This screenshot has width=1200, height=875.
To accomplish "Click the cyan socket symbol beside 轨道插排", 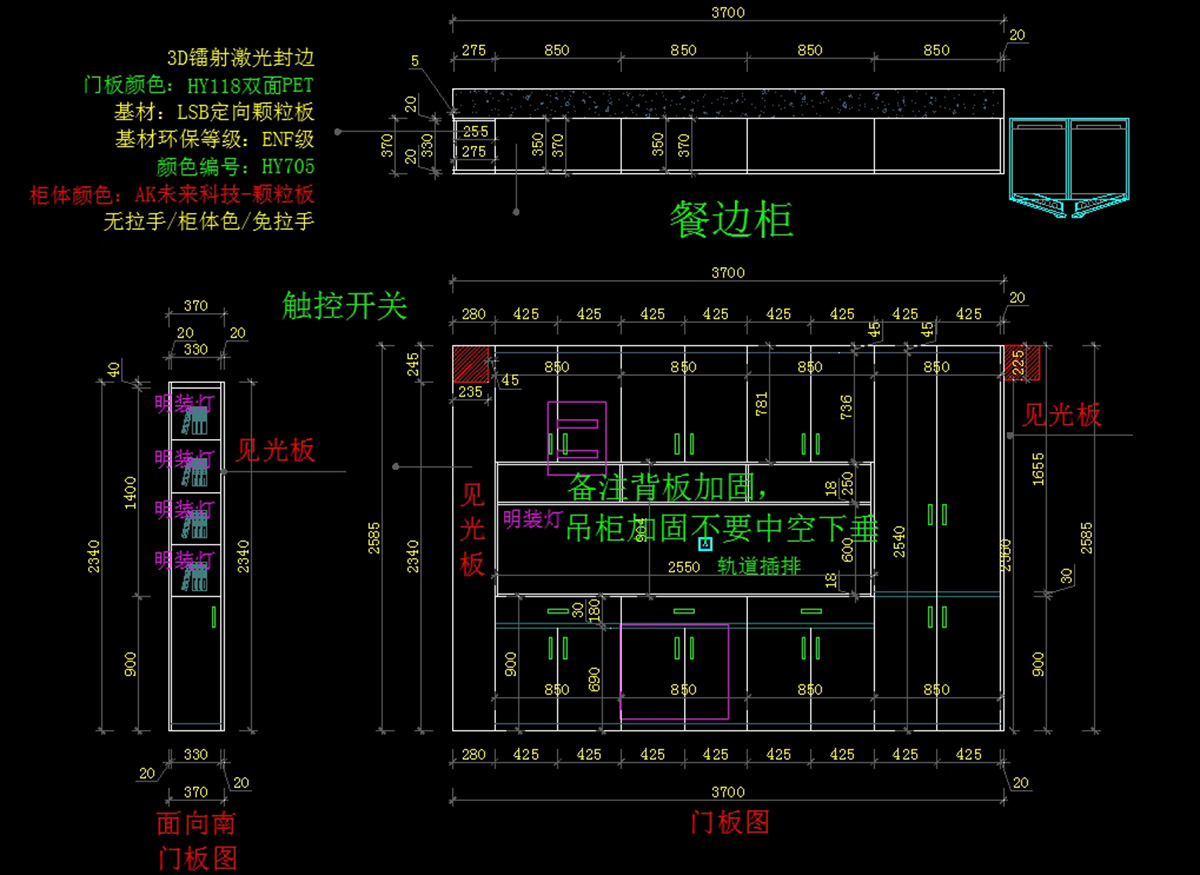I will pos(704,544).
